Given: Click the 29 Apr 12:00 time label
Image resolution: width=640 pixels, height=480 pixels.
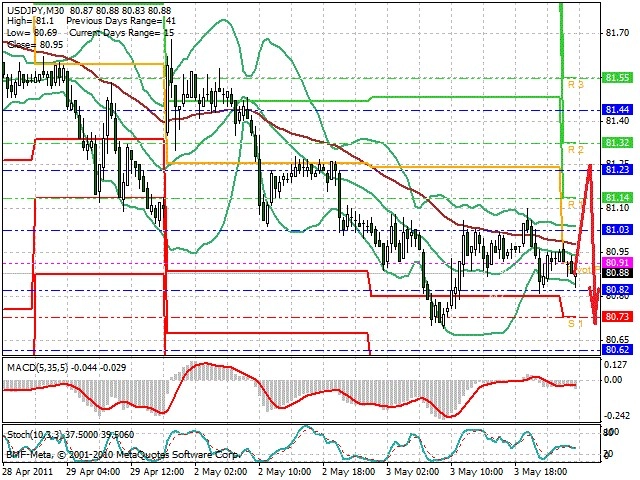Looking at the screenshot, I should [158, 472].
